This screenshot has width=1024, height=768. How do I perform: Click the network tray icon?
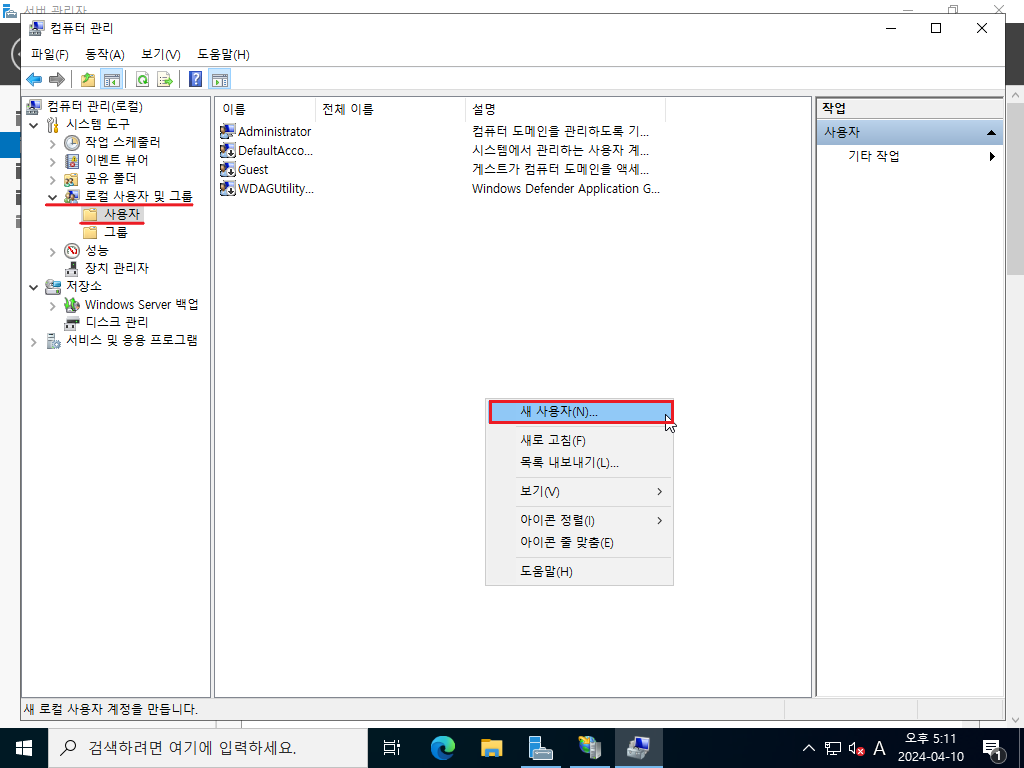point(833,748)
